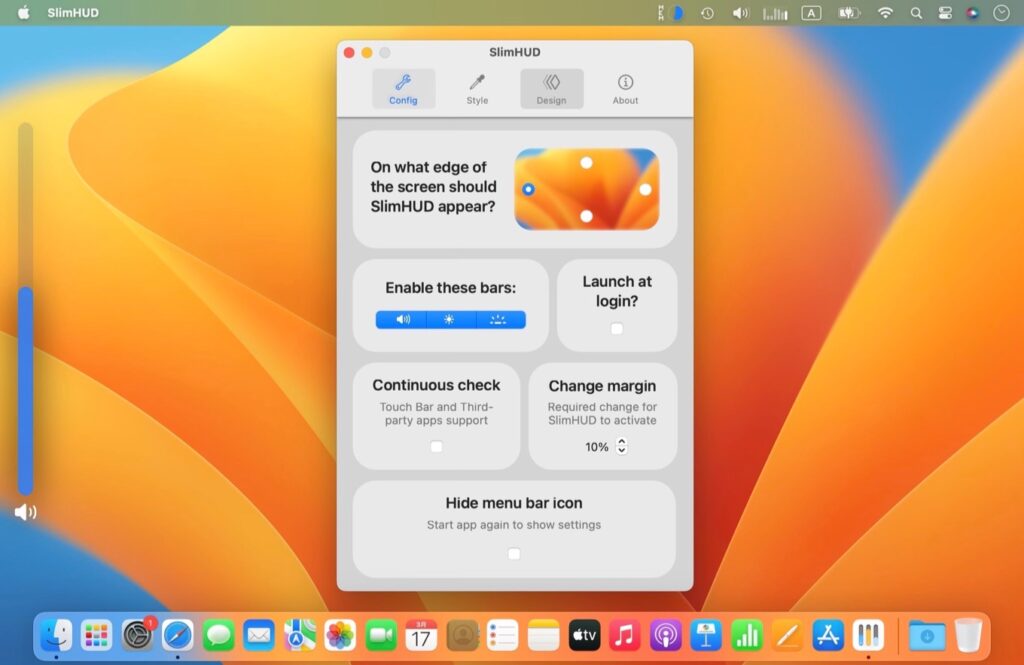The width and height of the screenshot is (1024, 665).
Task: Toggle the brightness segment in Enable these bars
Action: (450, 319)
